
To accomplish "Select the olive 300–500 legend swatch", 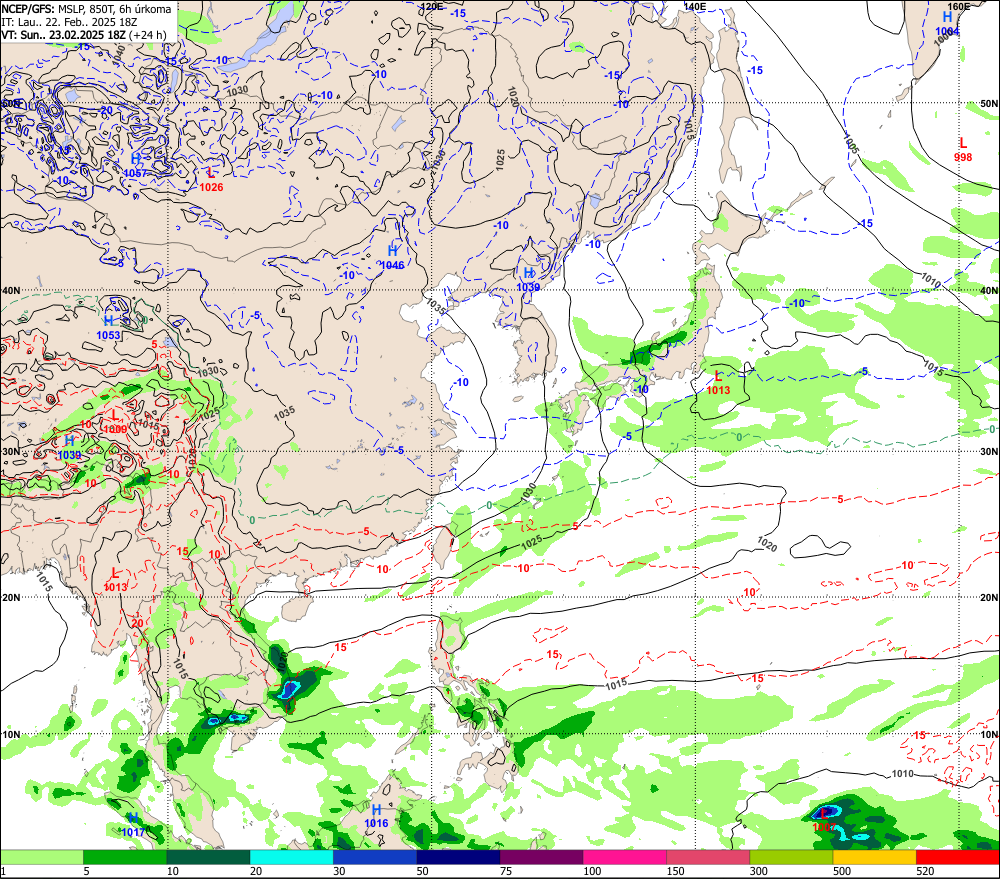I will 791,857.
